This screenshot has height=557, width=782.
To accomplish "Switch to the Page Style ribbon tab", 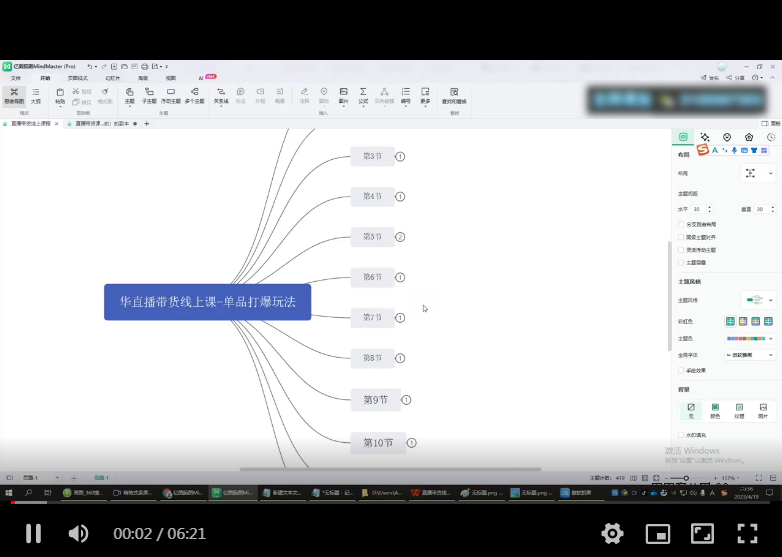I will tap(77, 78).
